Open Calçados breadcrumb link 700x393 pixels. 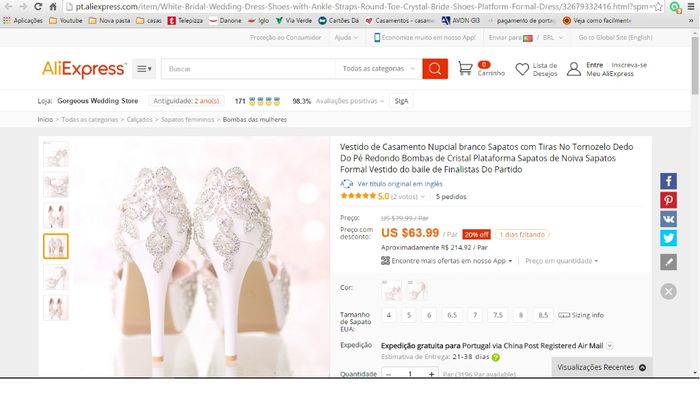coord(139,120)
